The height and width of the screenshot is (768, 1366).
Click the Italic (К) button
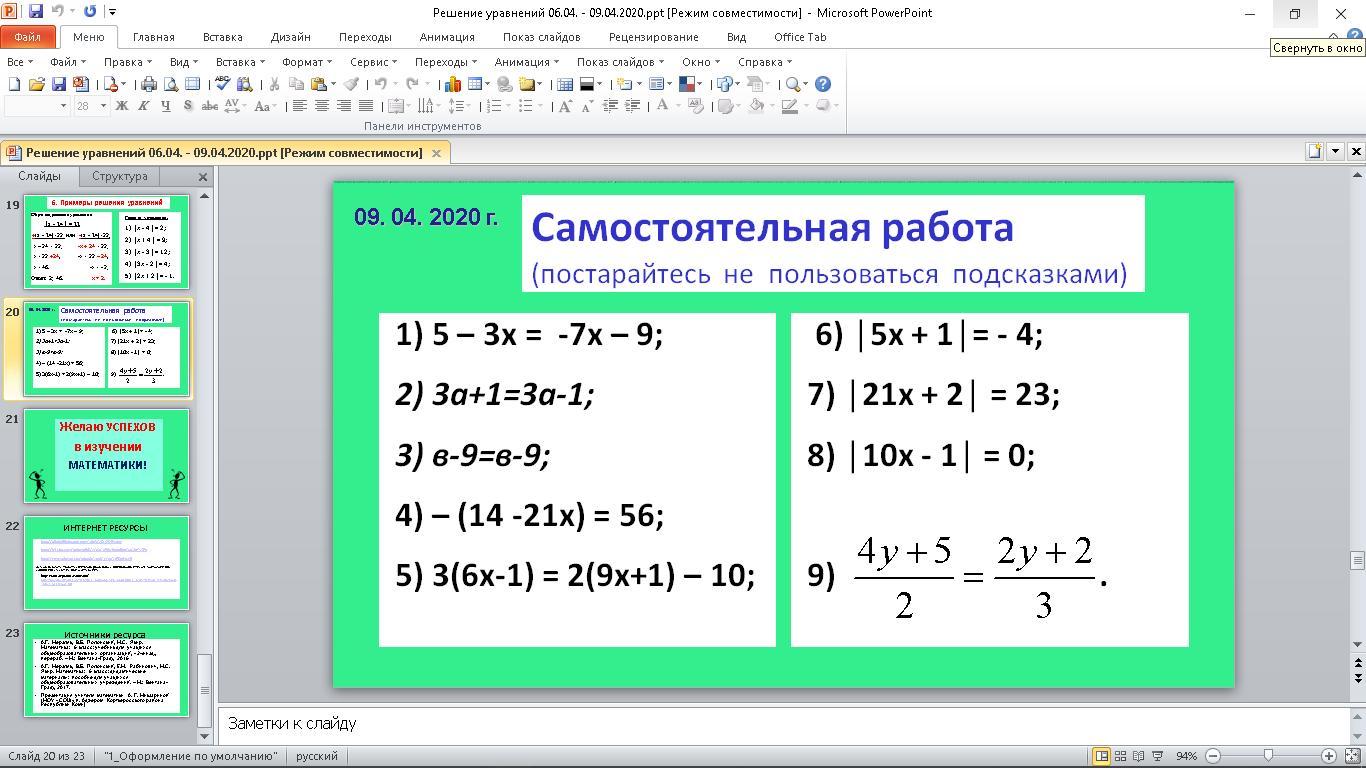tap(144, 106)
